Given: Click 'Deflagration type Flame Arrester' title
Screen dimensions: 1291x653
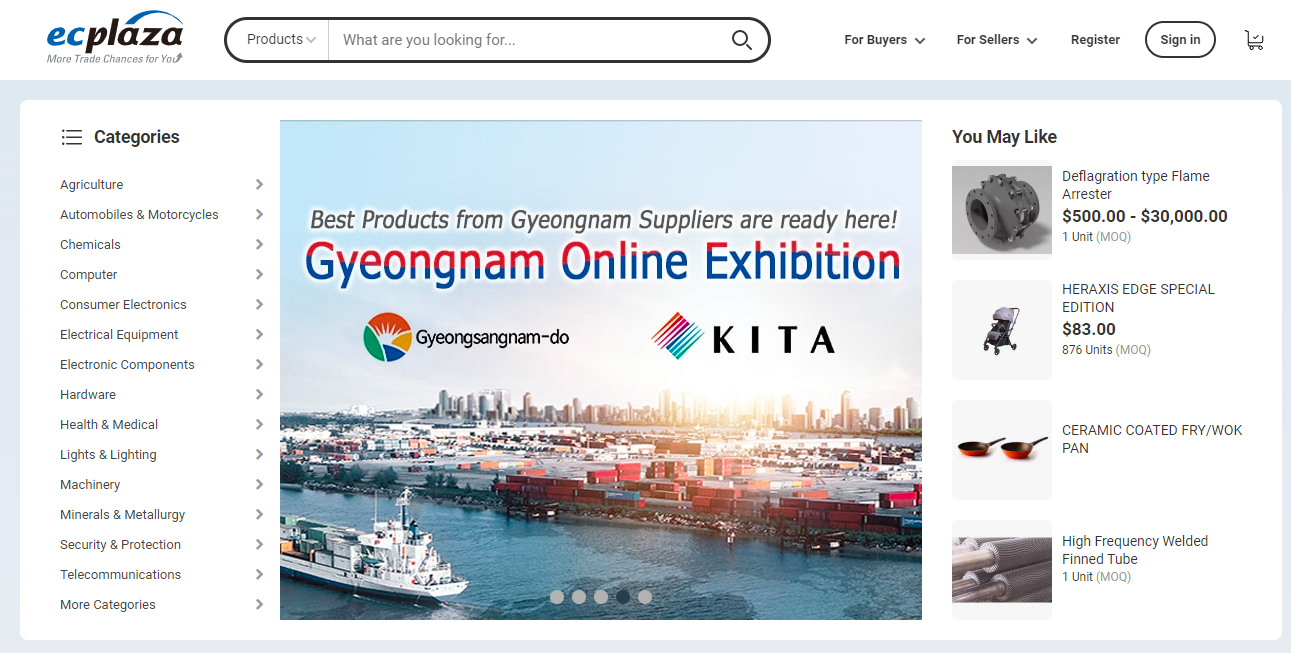Looking at the screenshot, I should point(1136,185).
